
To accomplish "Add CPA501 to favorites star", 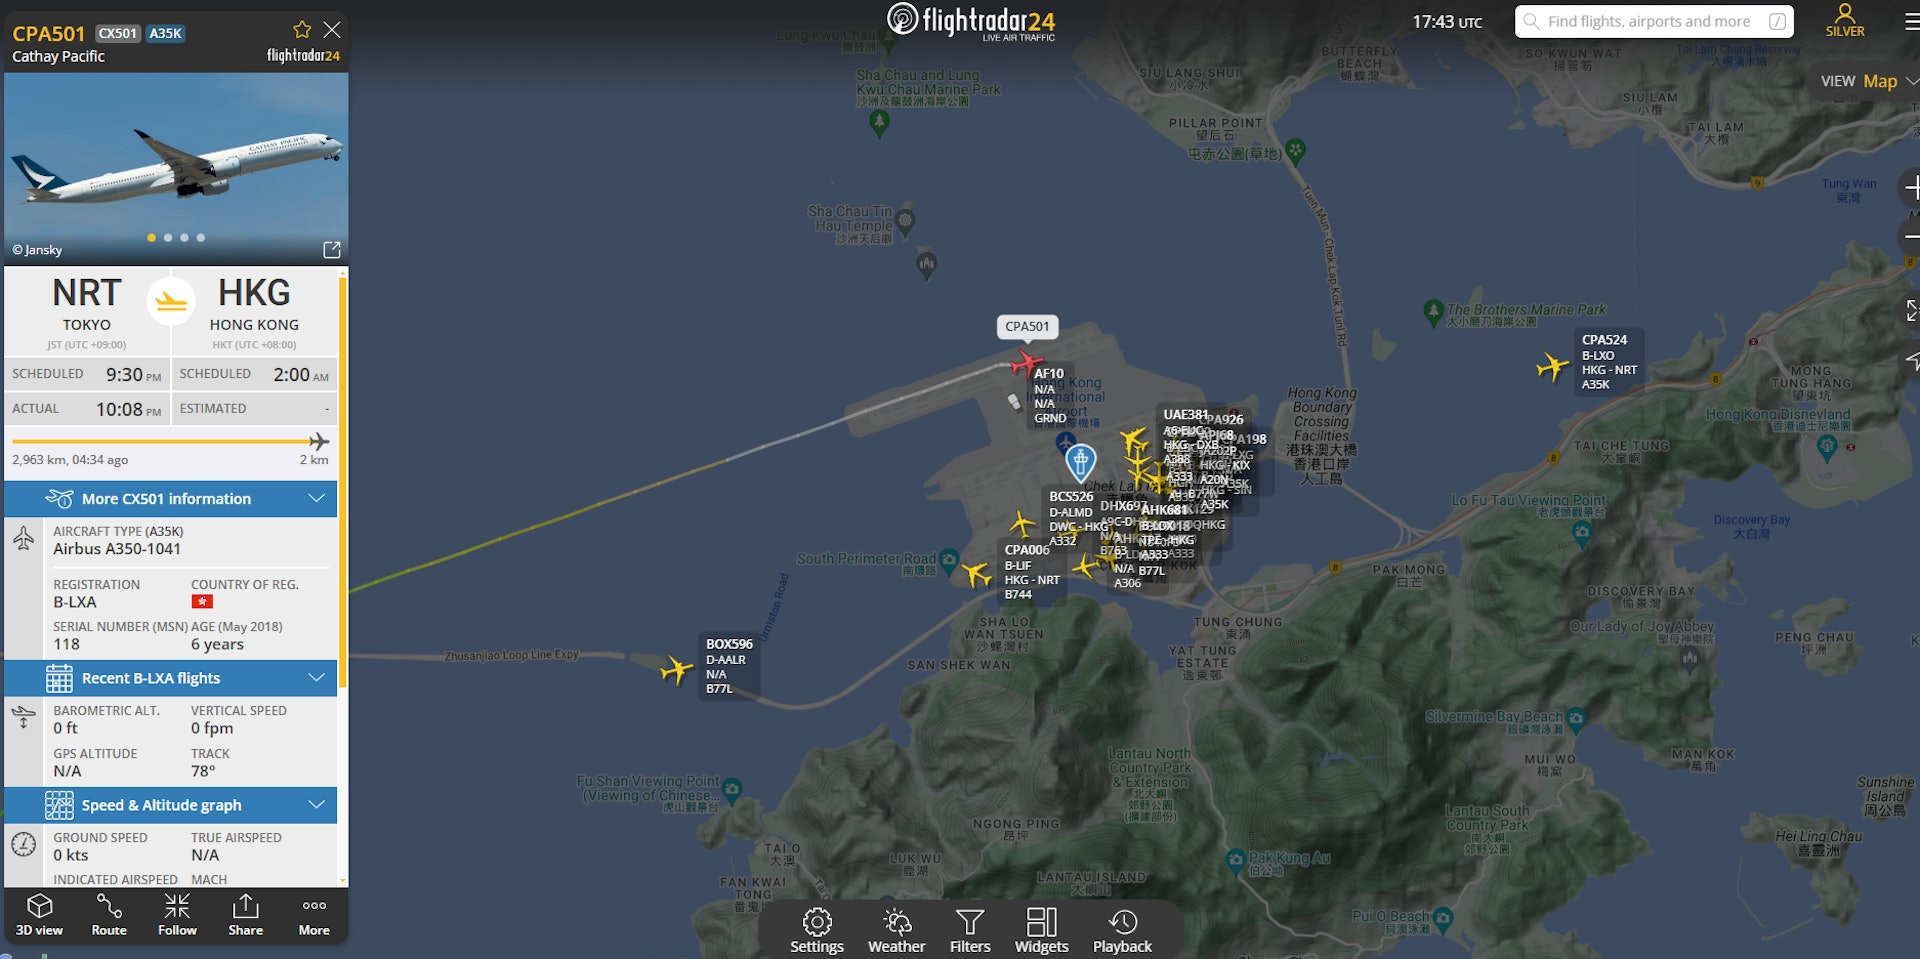I will click(x=302, y=30).
